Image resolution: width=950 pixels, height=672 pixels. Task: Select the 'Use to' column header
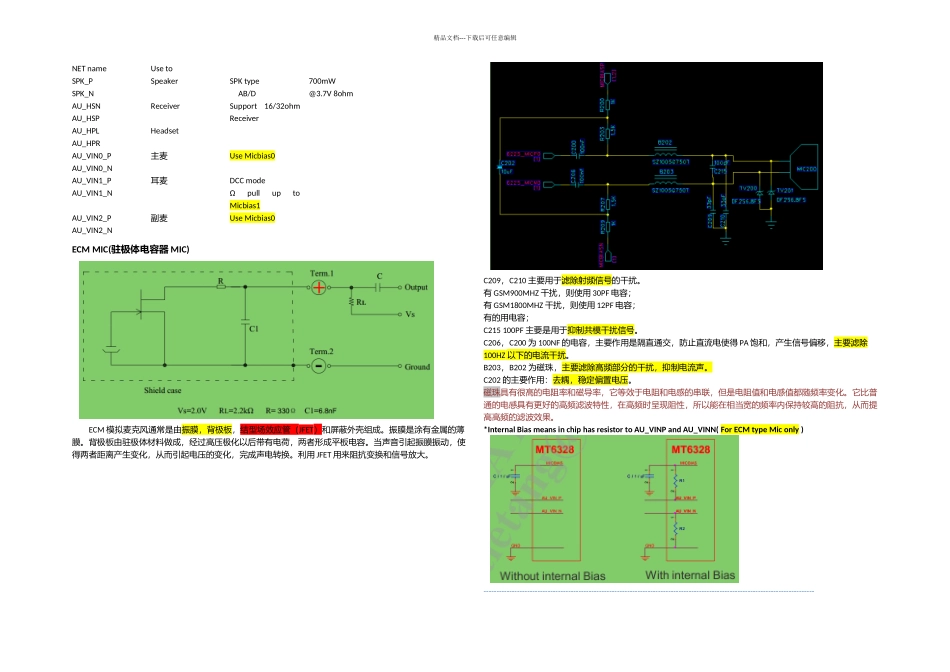[161, 68]
